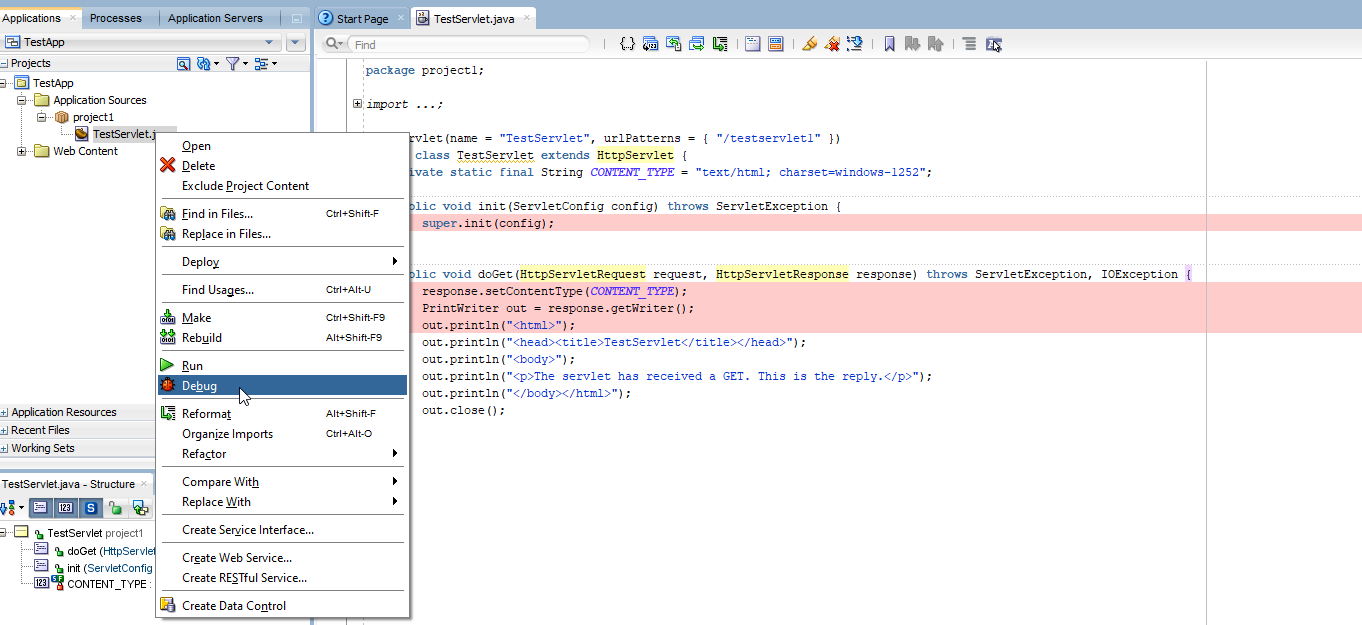This screenshot has height=625, width=1362.
Task: Expand the Web Content node
Action: [21, 151]
